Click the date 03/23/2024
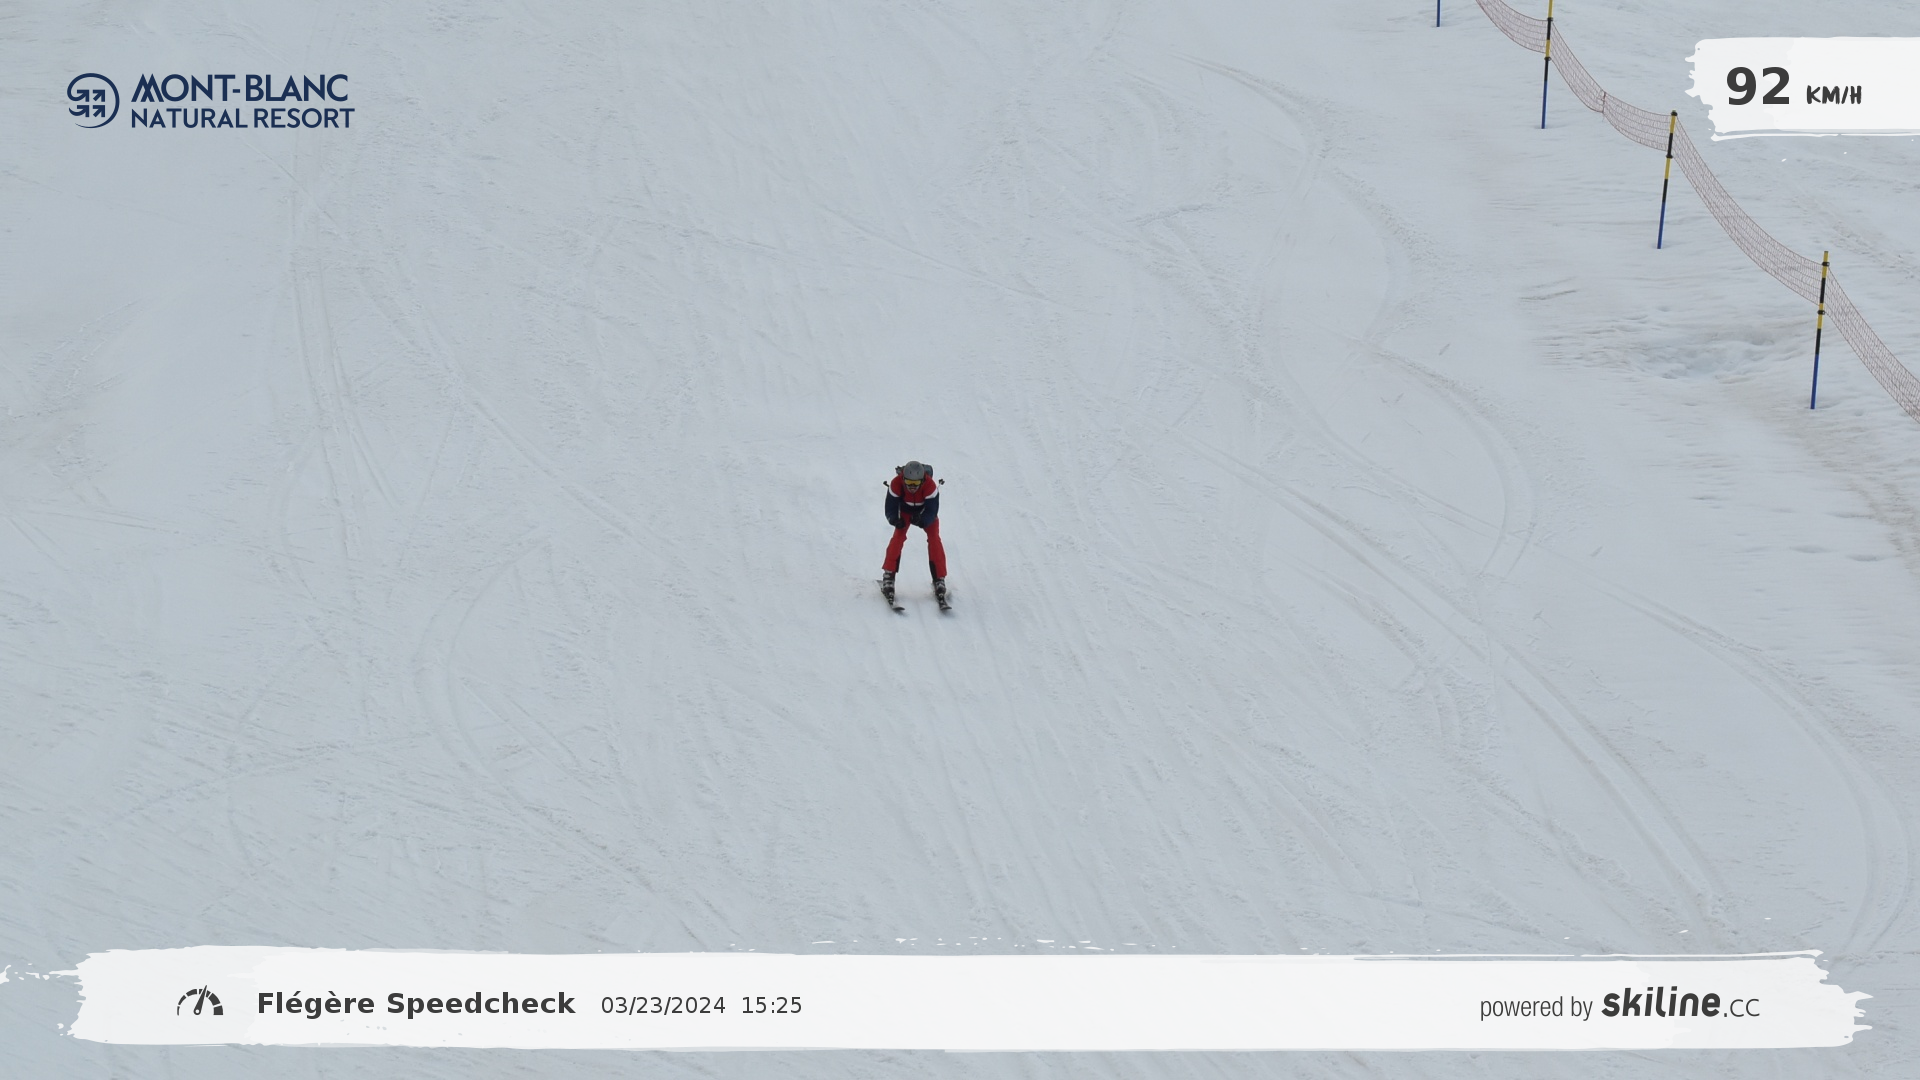This screenshot has height=1080, width=1920. 663,1006
